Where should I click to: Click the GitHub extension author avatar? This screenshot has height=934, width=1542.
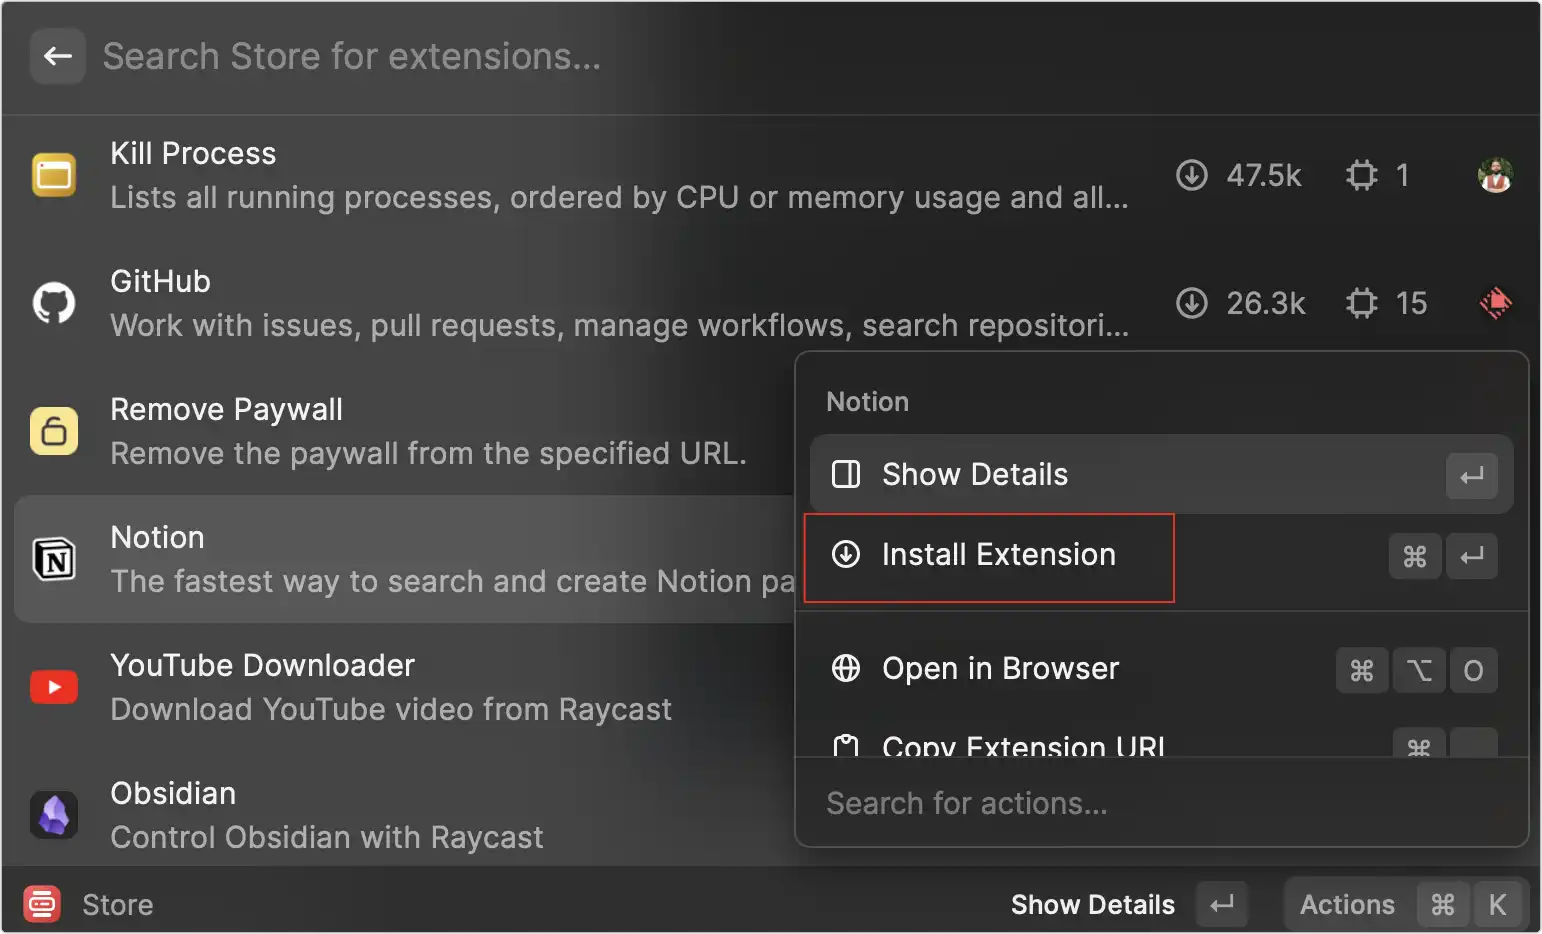1495,303
